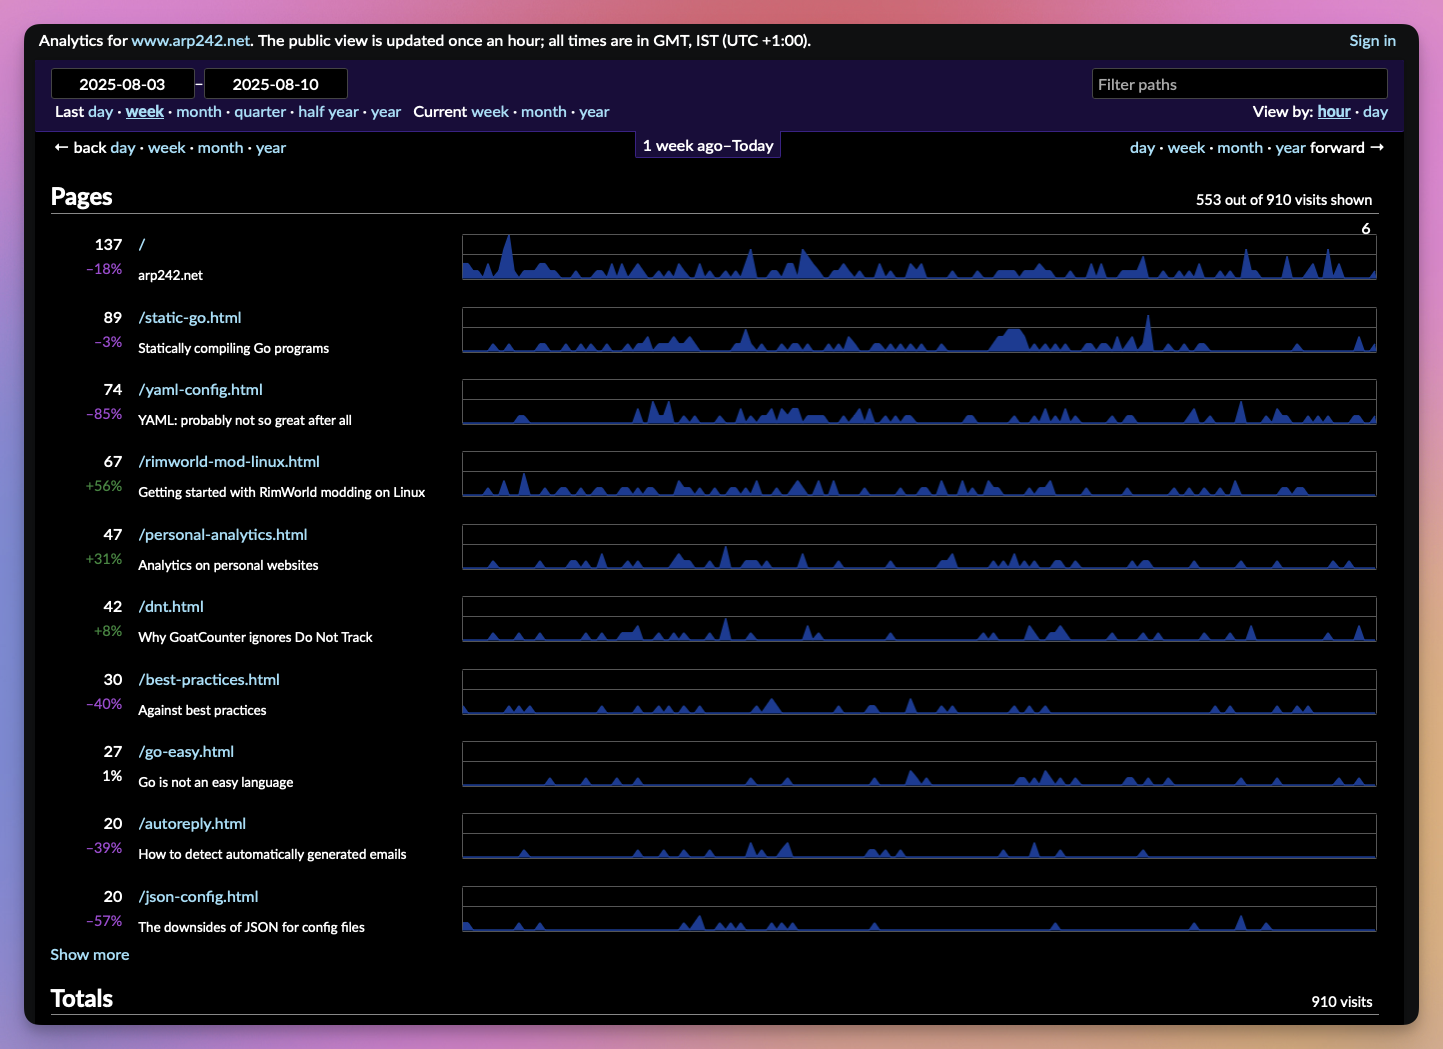Open the /json-config.html page path
The image size is (1443, 1049).
(x=198, y=897)
